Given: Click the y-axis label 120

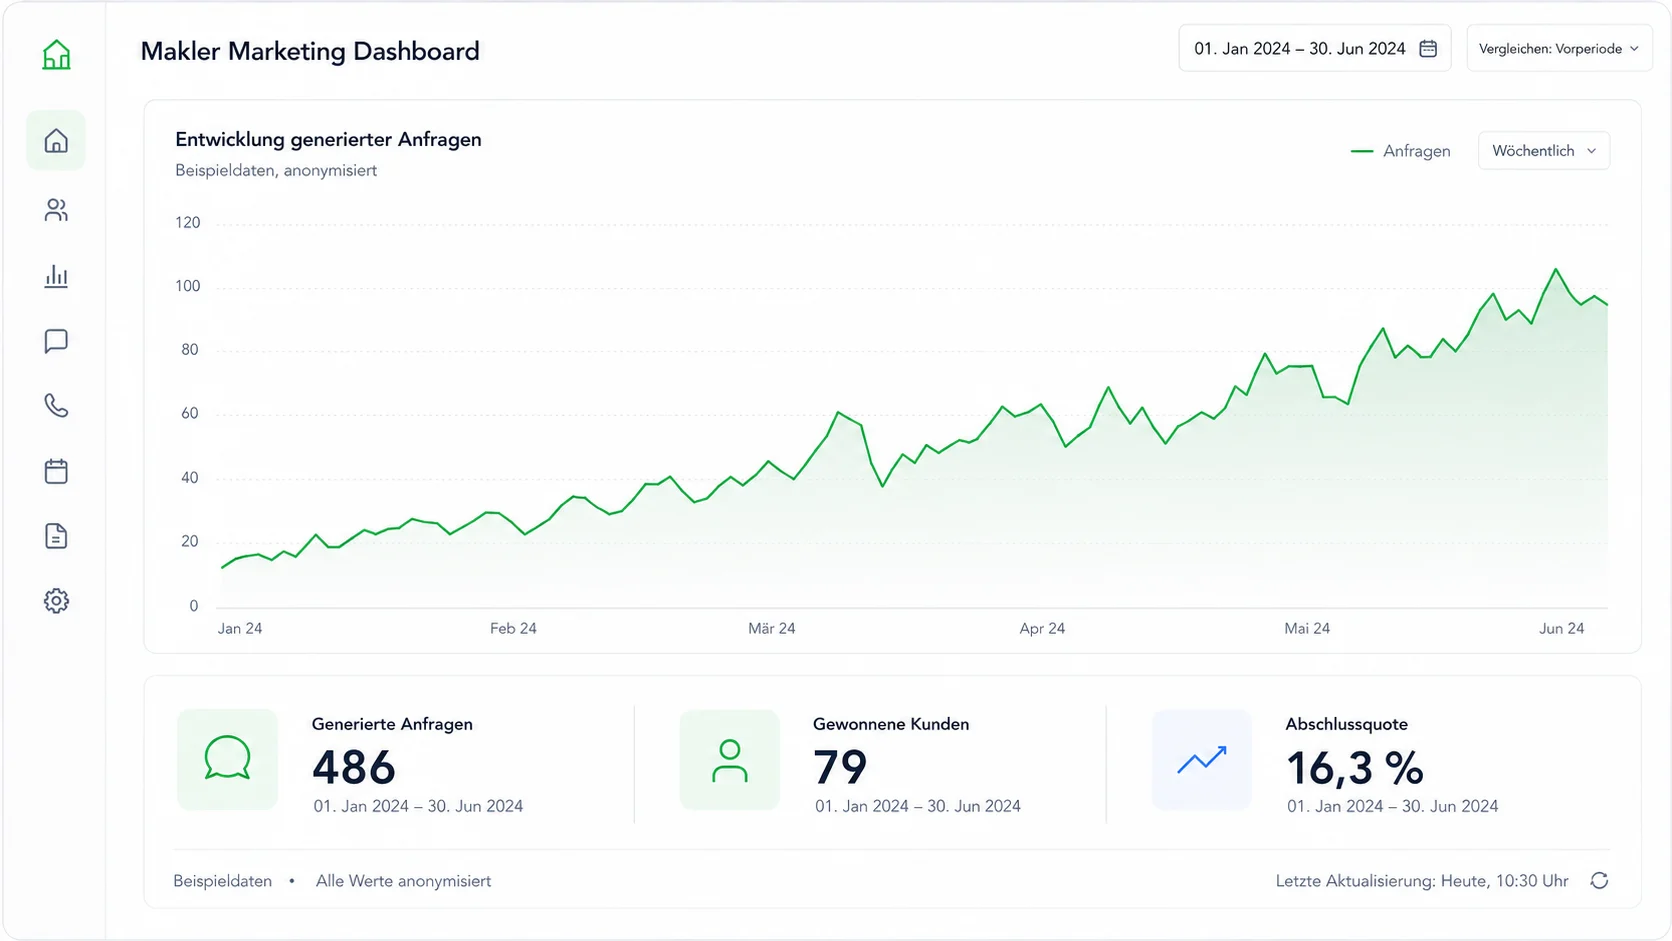Looking at the screenshot, I should pyautogui.click(x=188, y=222).
